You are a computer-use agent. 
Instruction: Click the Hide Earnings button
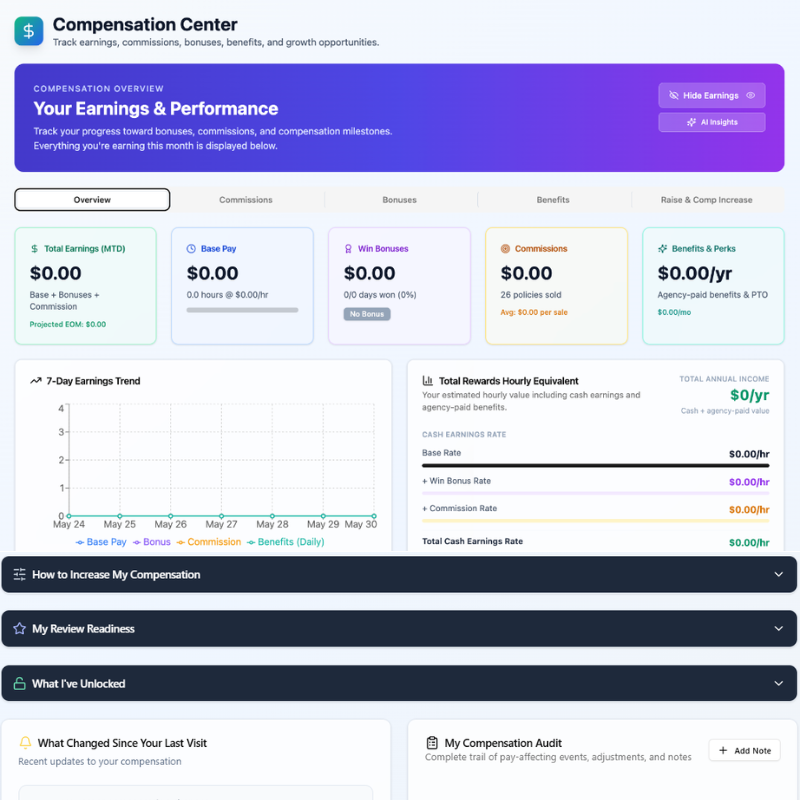click(712, 95)
